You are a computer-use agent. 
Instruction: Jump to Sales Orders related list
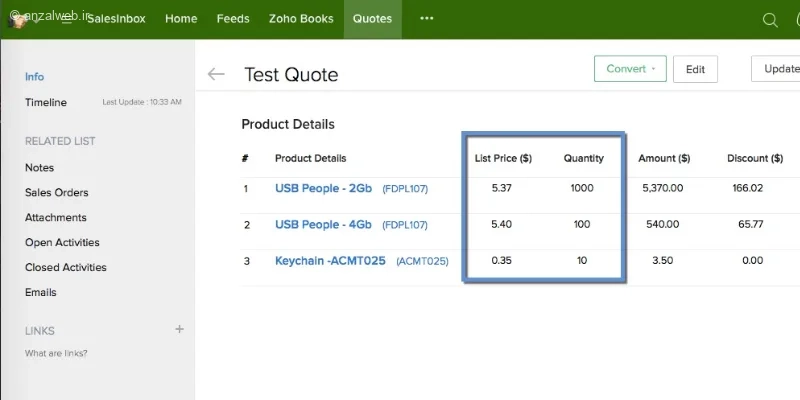[57, 192]
